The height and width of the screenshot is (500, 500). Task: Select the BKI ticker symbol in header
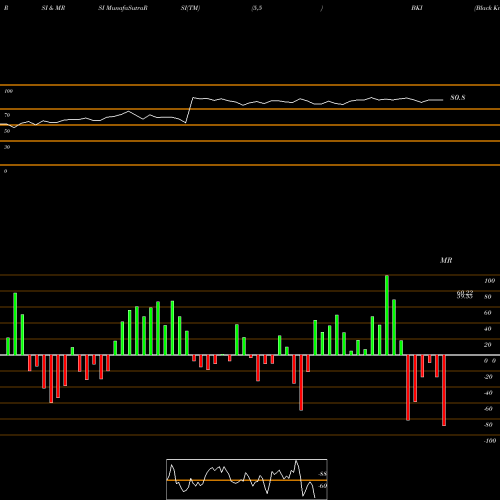[x=417, y=8]
